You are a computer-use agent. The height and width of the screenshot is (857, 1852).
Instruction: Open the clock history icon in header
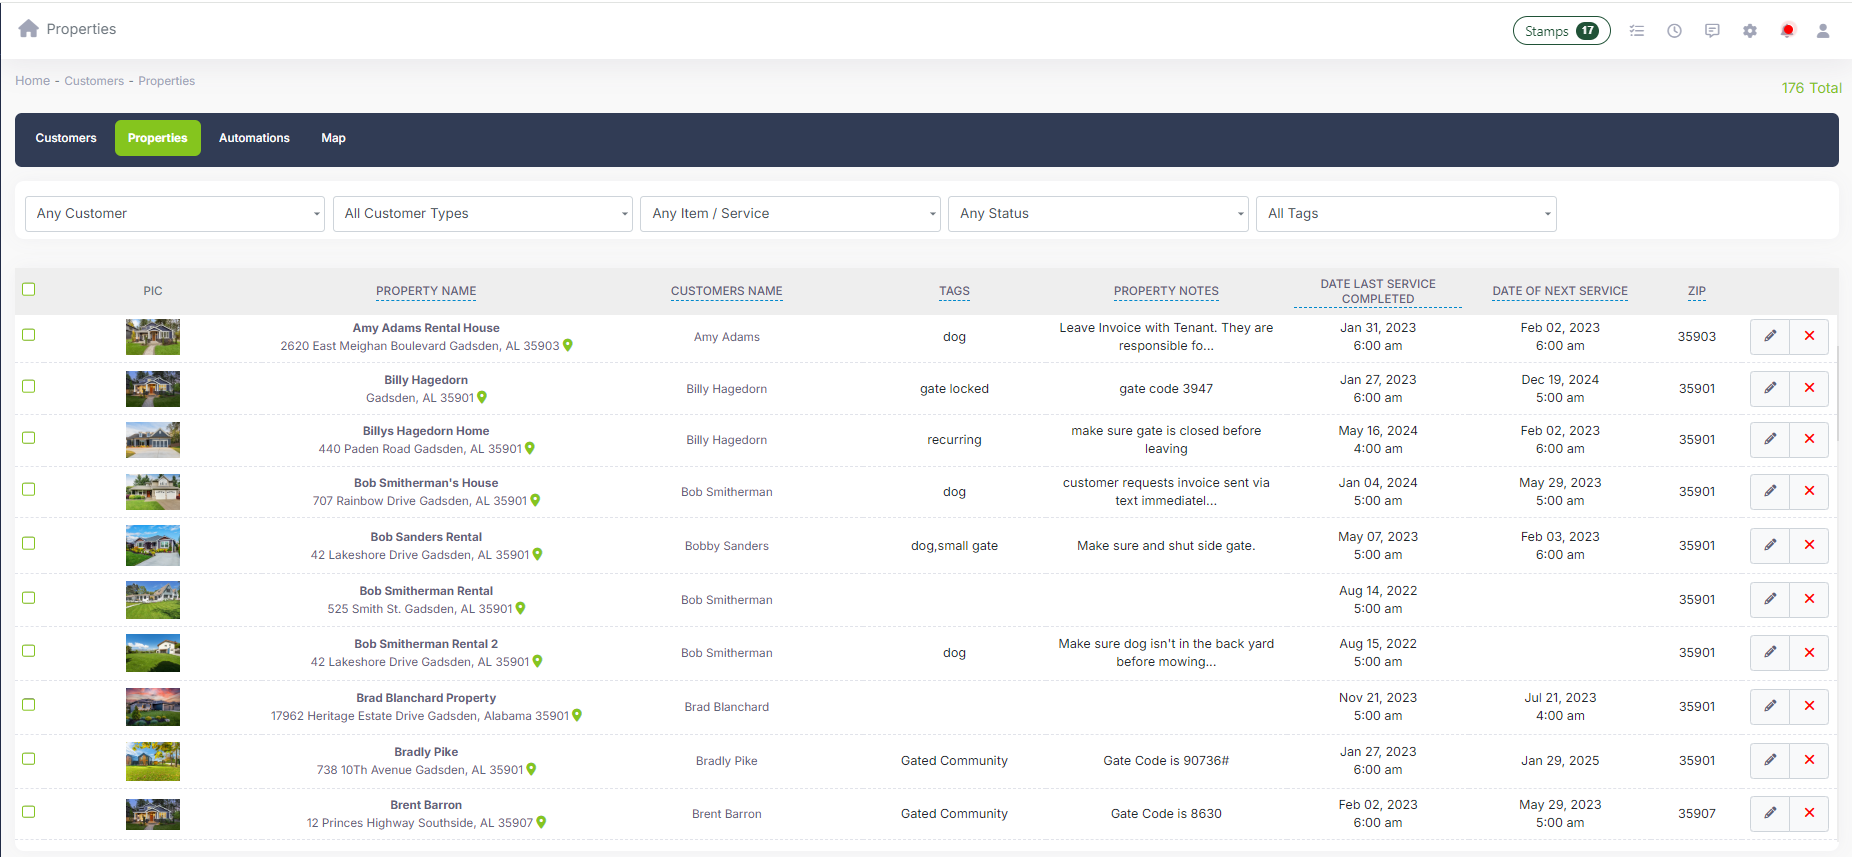pyautogui.click(x=1674, y=31)
